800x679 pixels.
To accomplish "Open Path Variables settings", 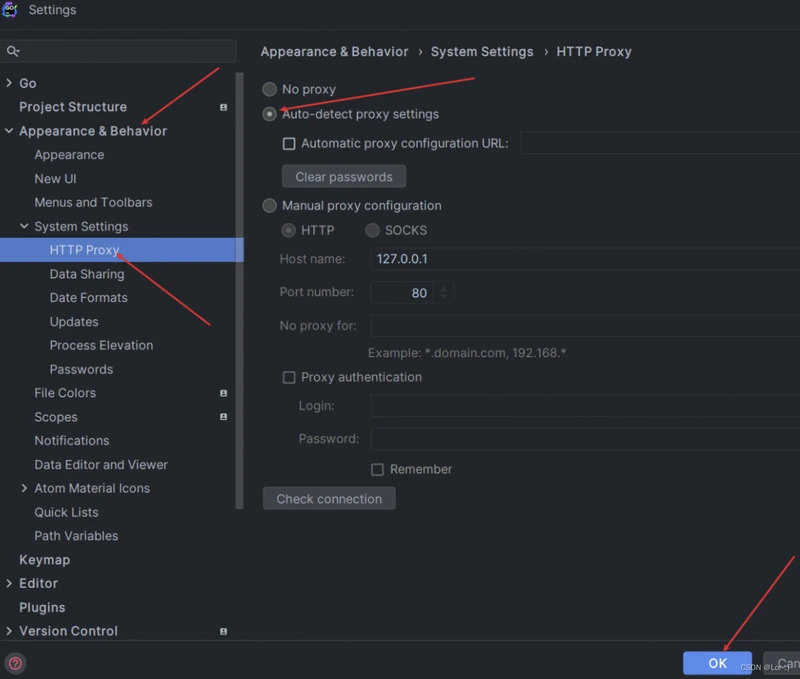I will [76, 536].
